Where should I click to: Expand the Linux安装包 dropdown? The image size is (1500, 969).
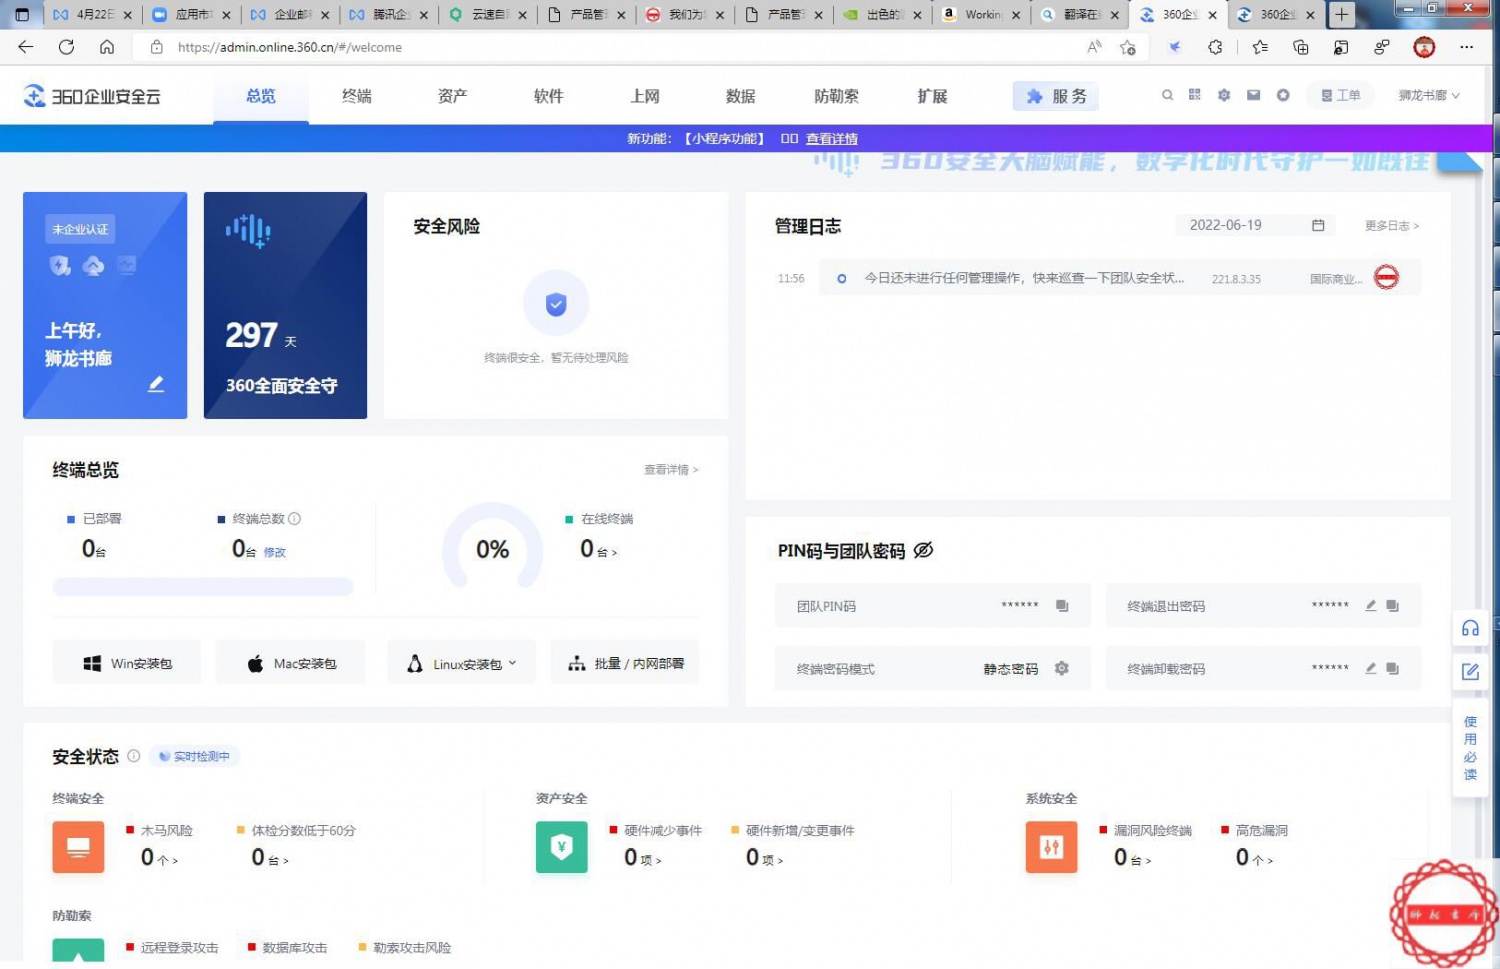tap(462, 663)
